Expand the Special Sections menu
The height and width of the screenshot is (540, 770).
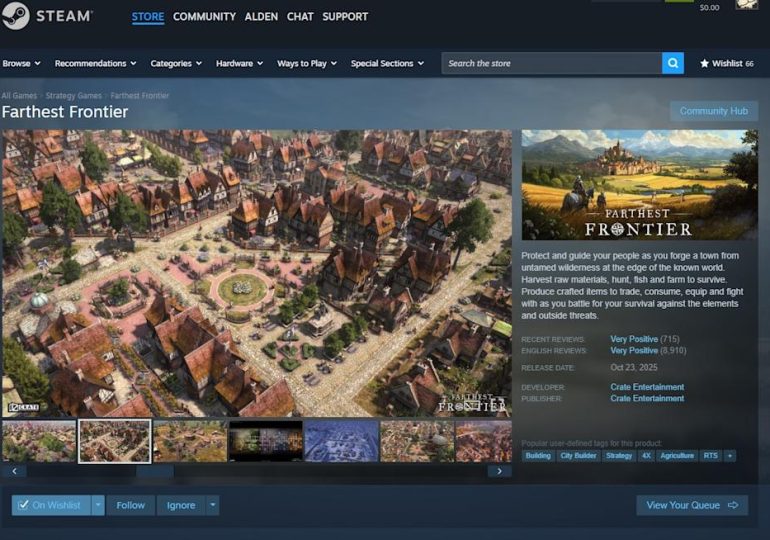click(x=387, y=63)
